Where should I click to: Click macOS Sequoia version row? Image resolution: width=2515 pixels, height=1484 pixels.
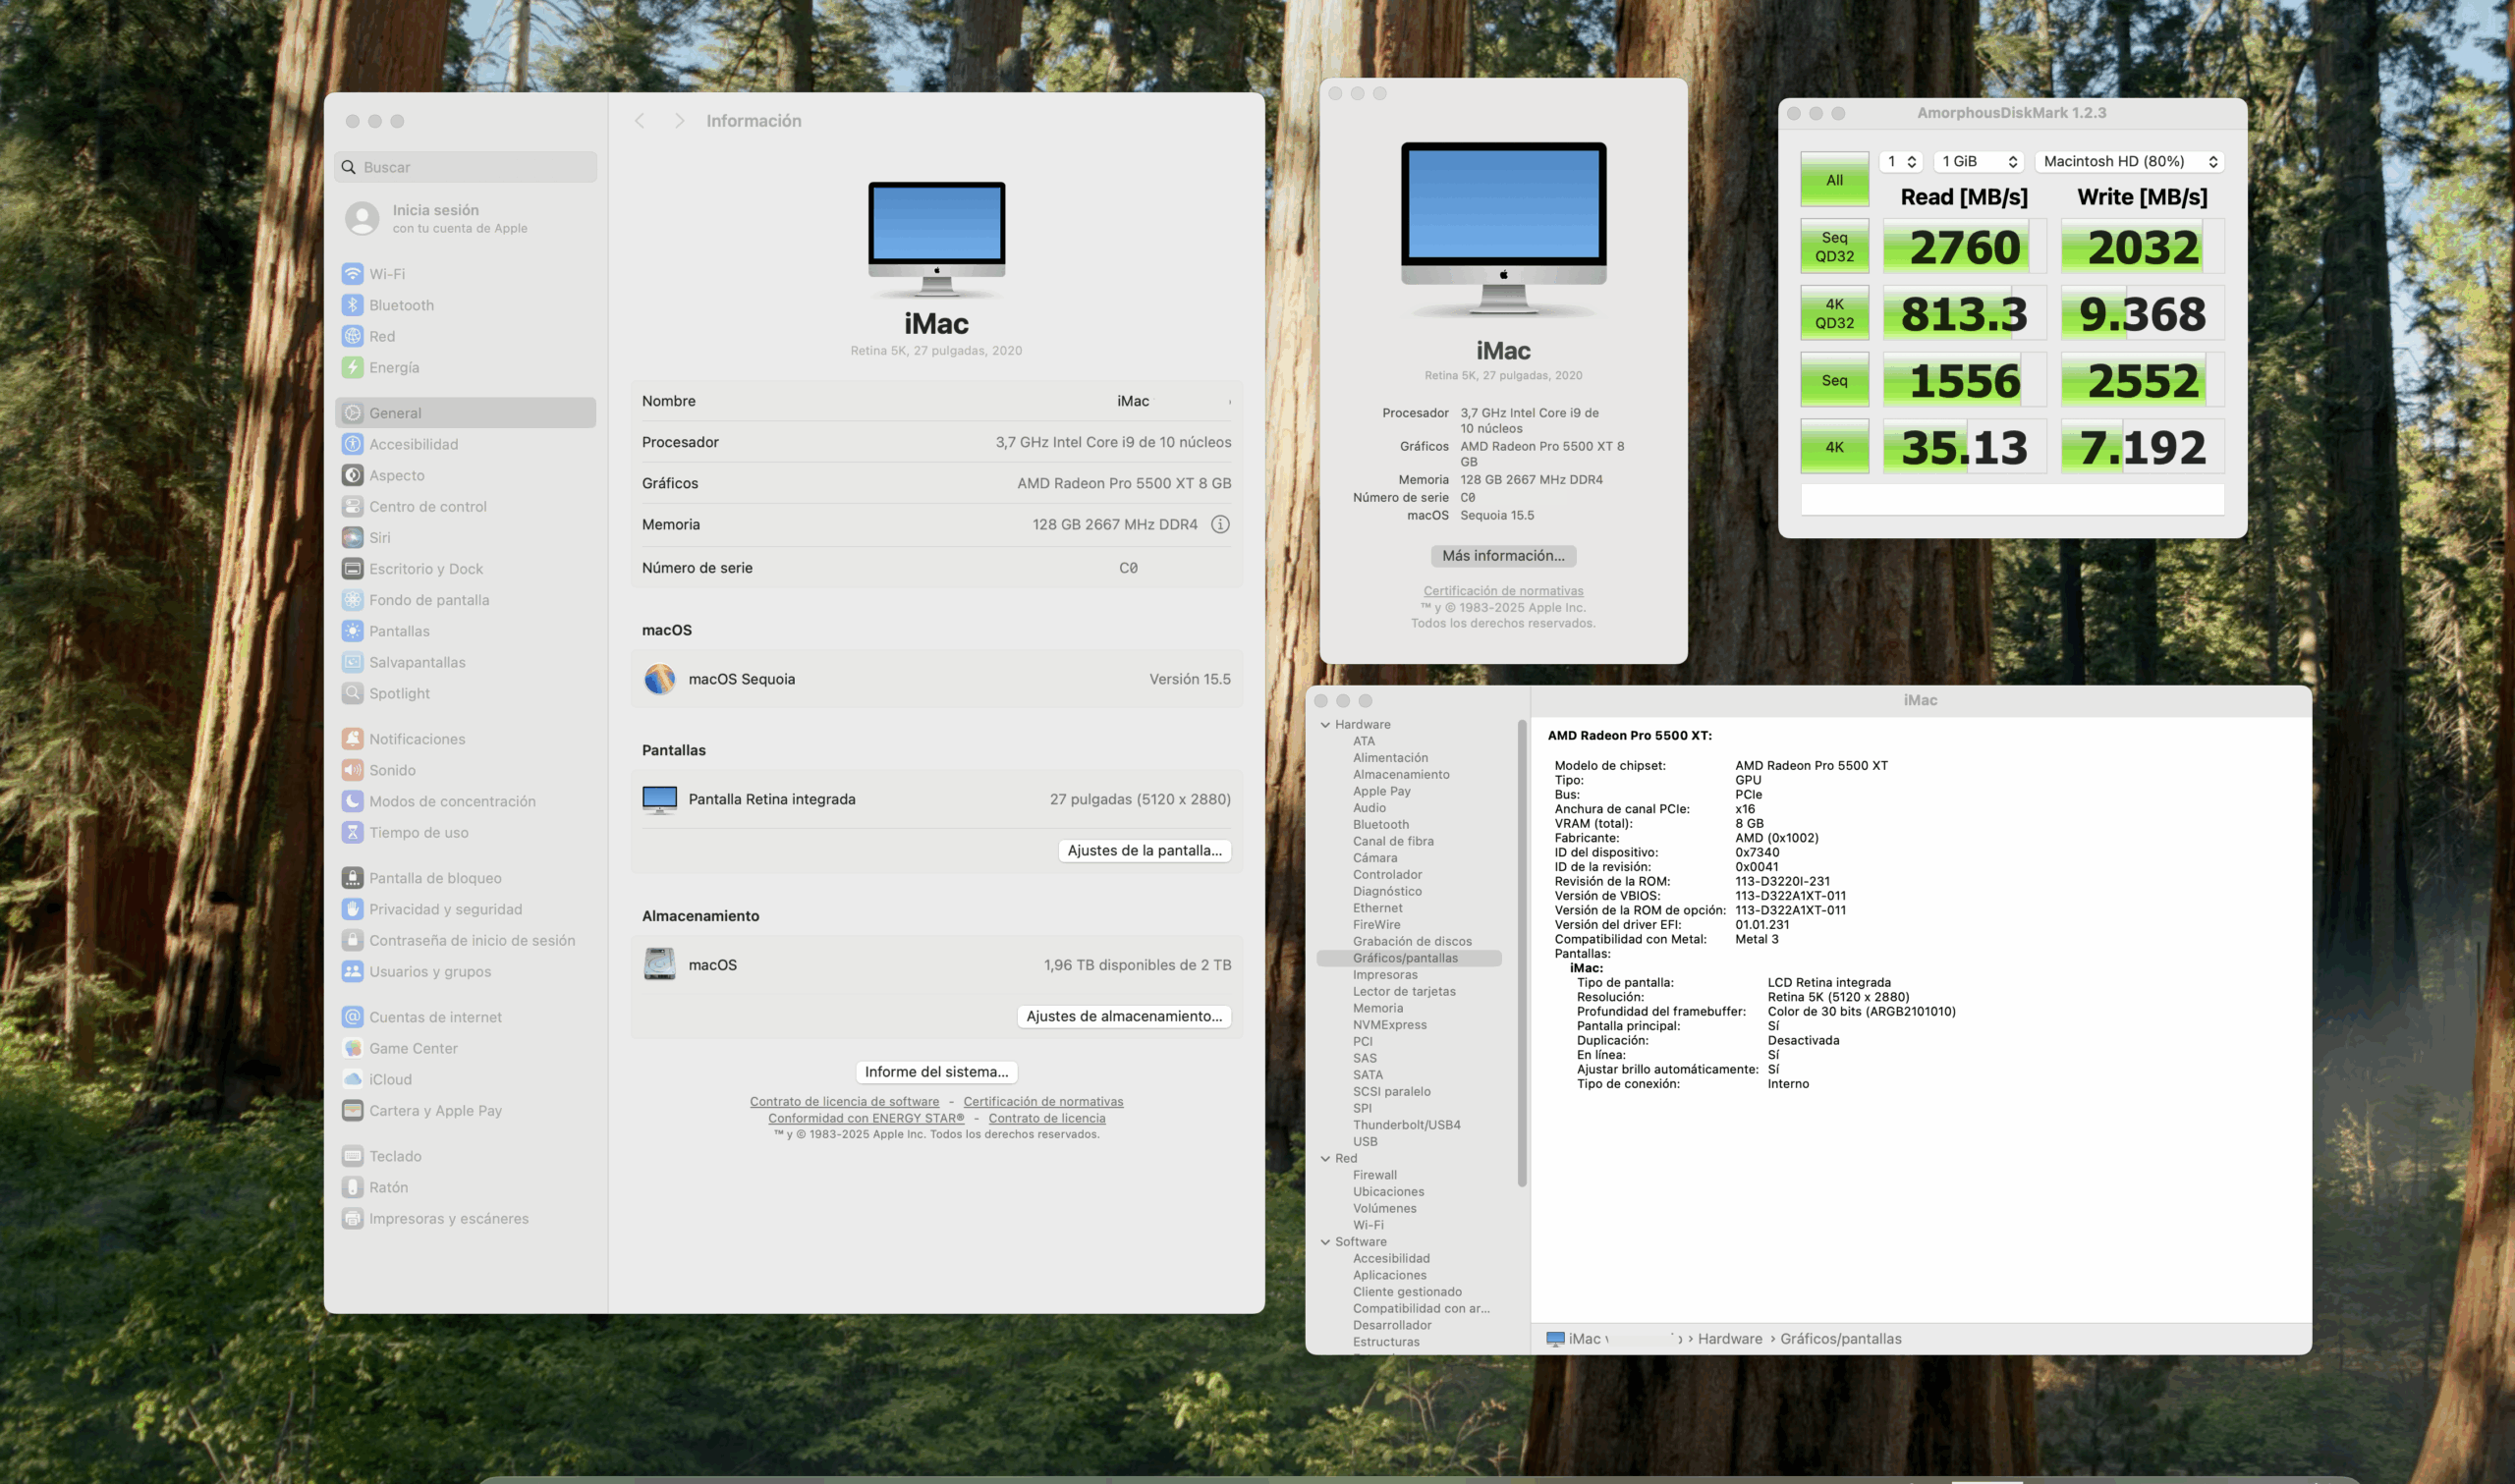pos(936,679)
